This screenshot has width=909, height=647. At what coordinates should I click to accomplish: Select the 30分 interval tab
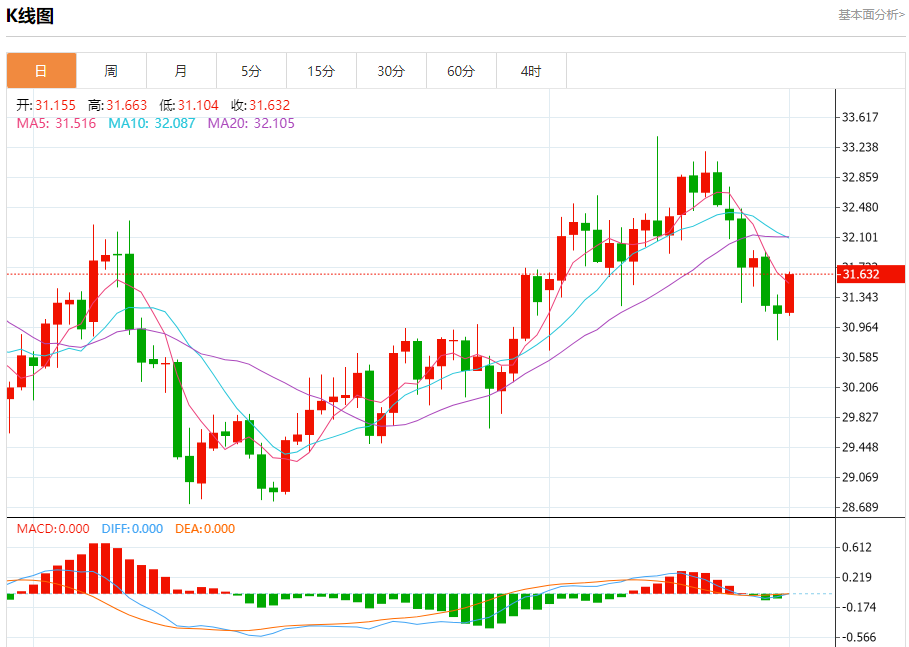pyautogui.click(x=391, y=71)
